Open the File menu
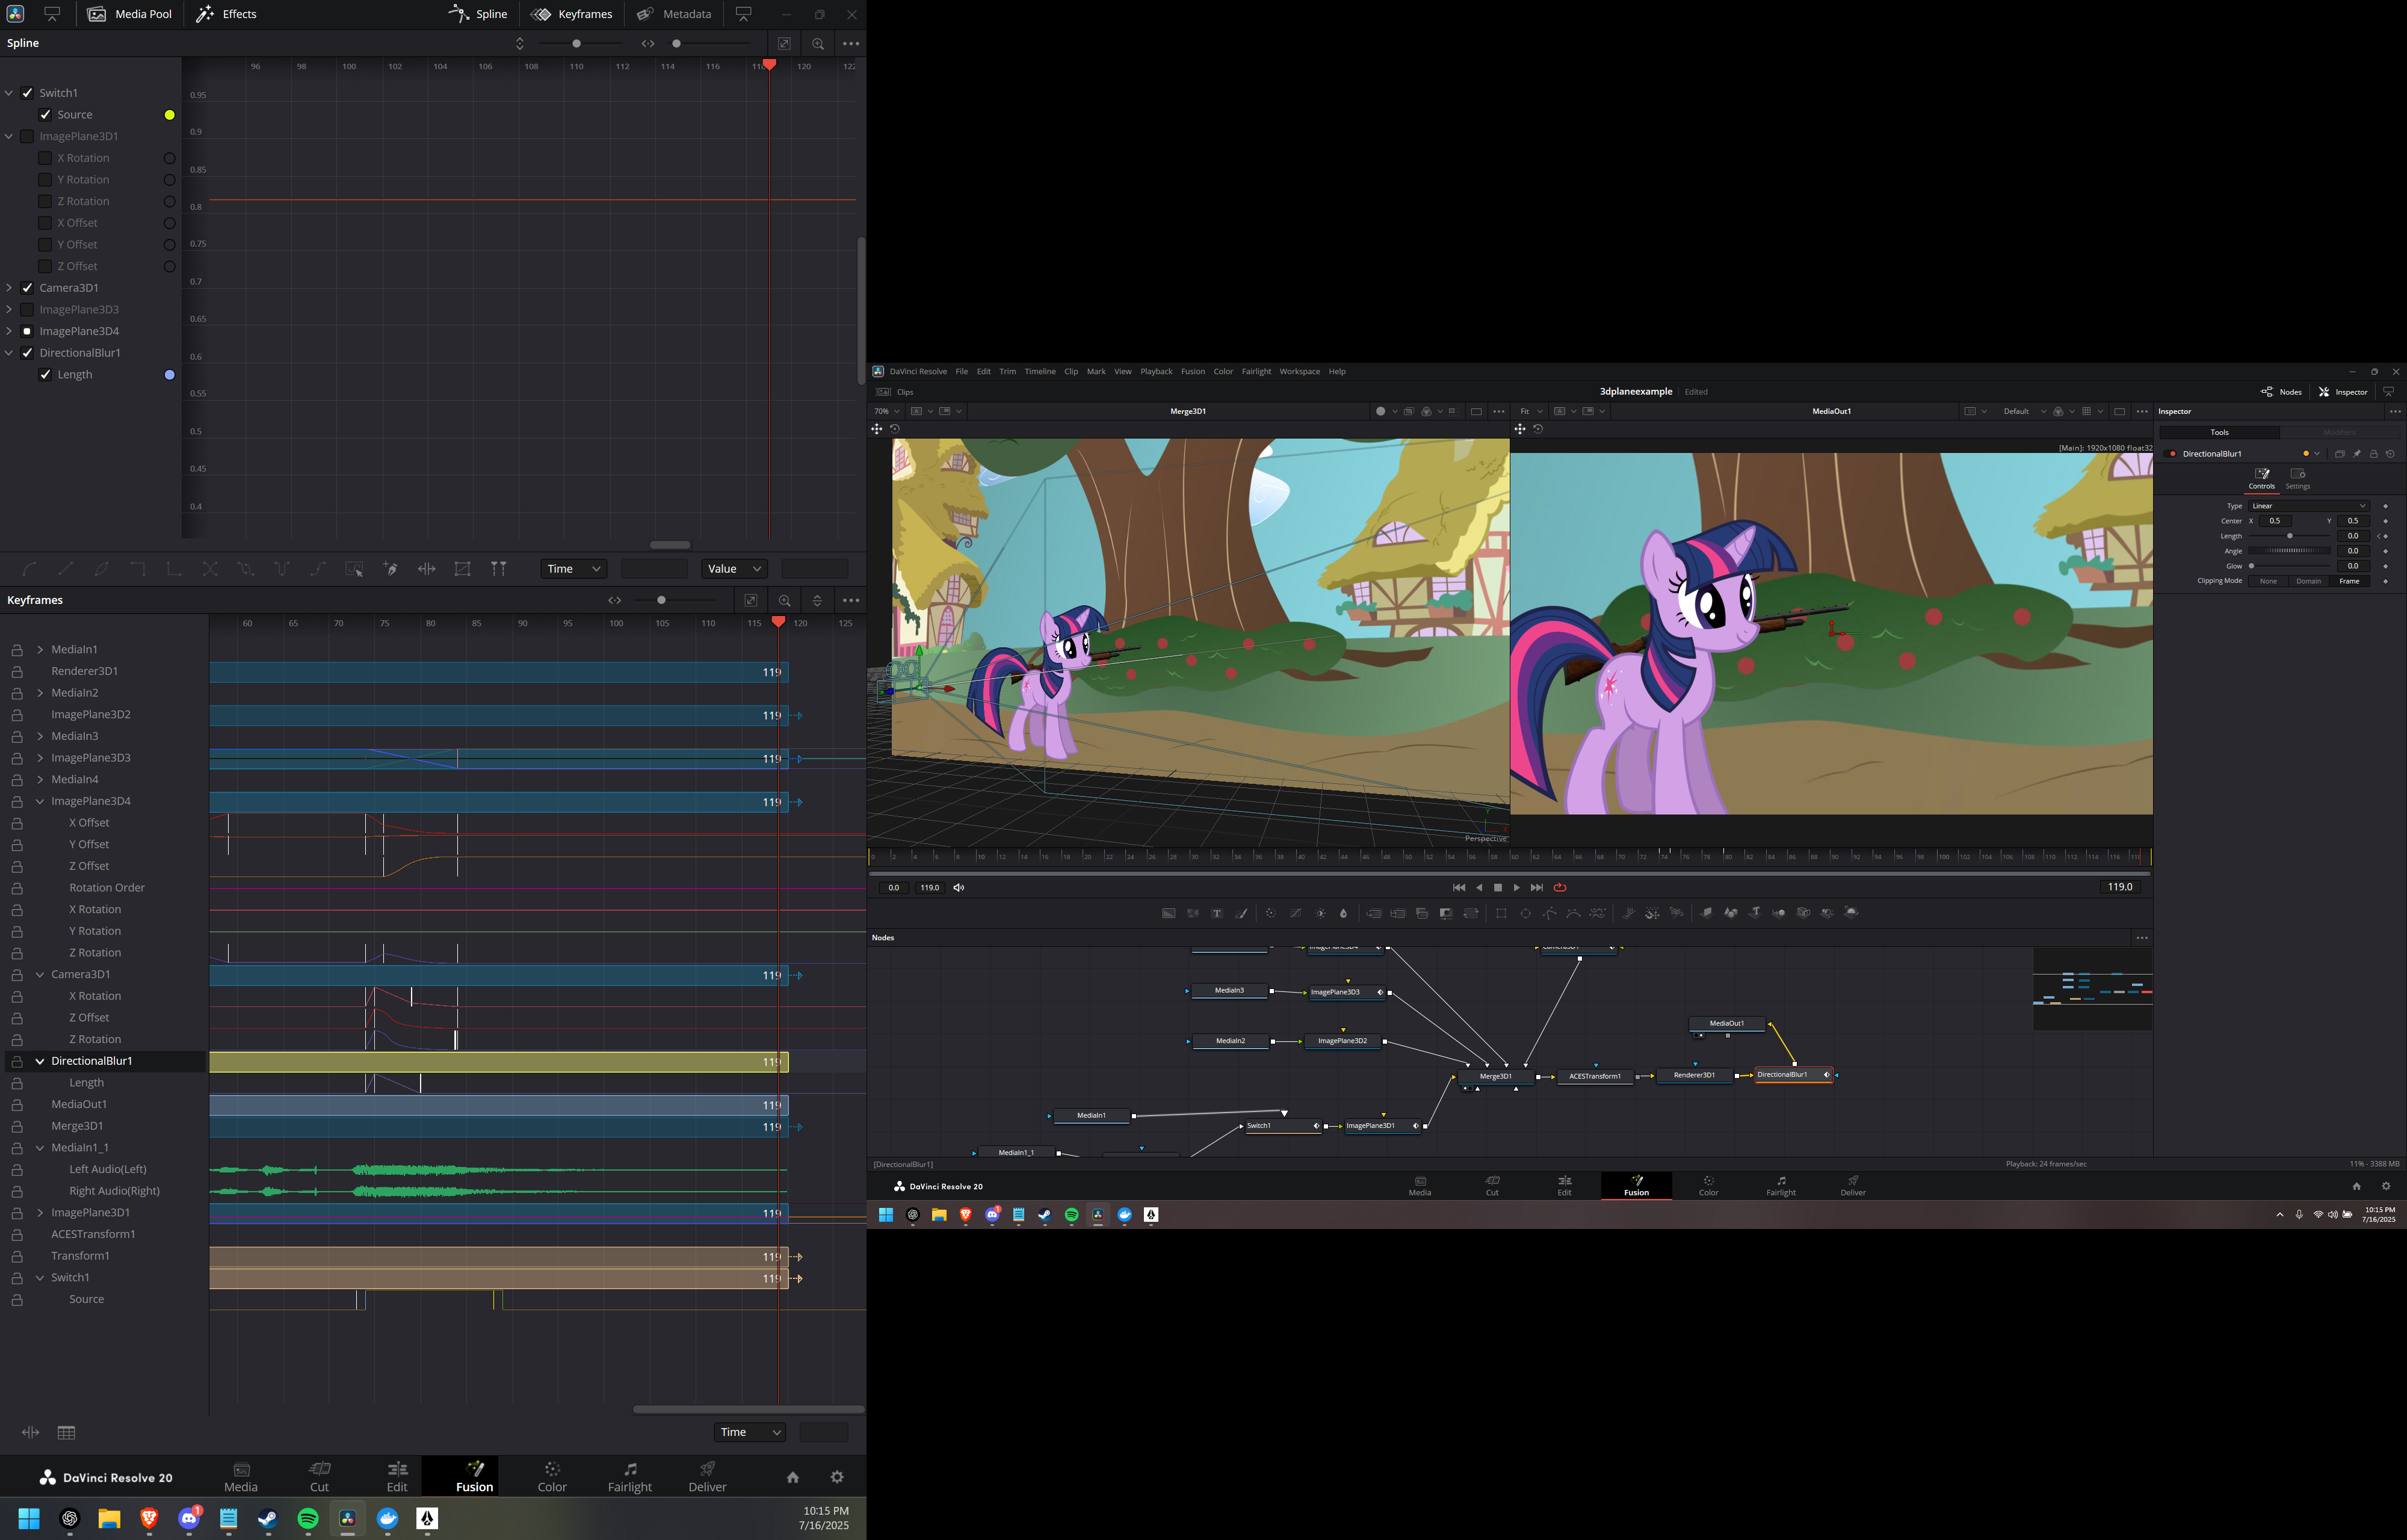Viewport: 2407px width, 1540px height. [961, 371]
